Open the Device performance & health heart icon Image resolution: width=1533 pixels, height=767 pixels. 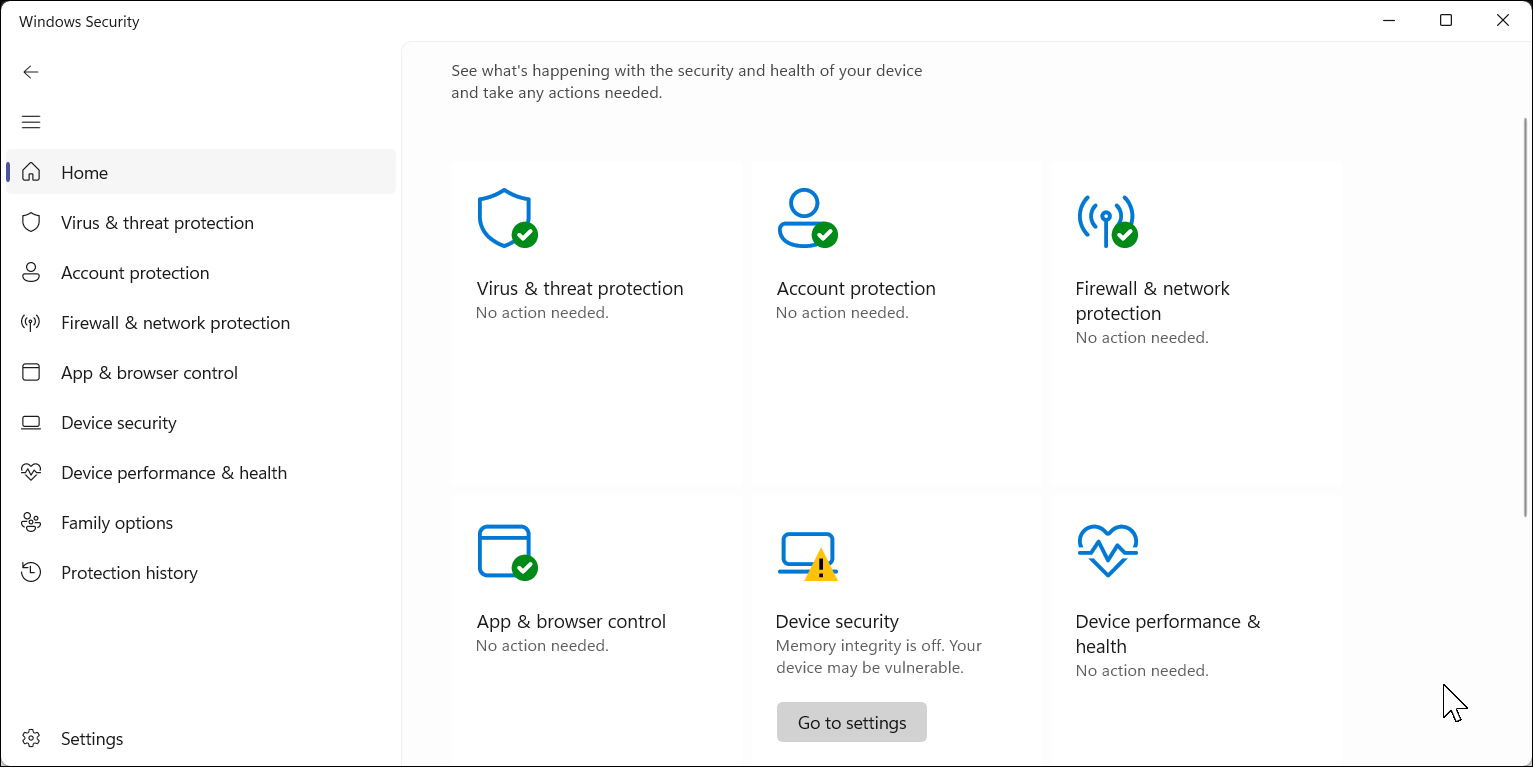tap(1107, 551)
